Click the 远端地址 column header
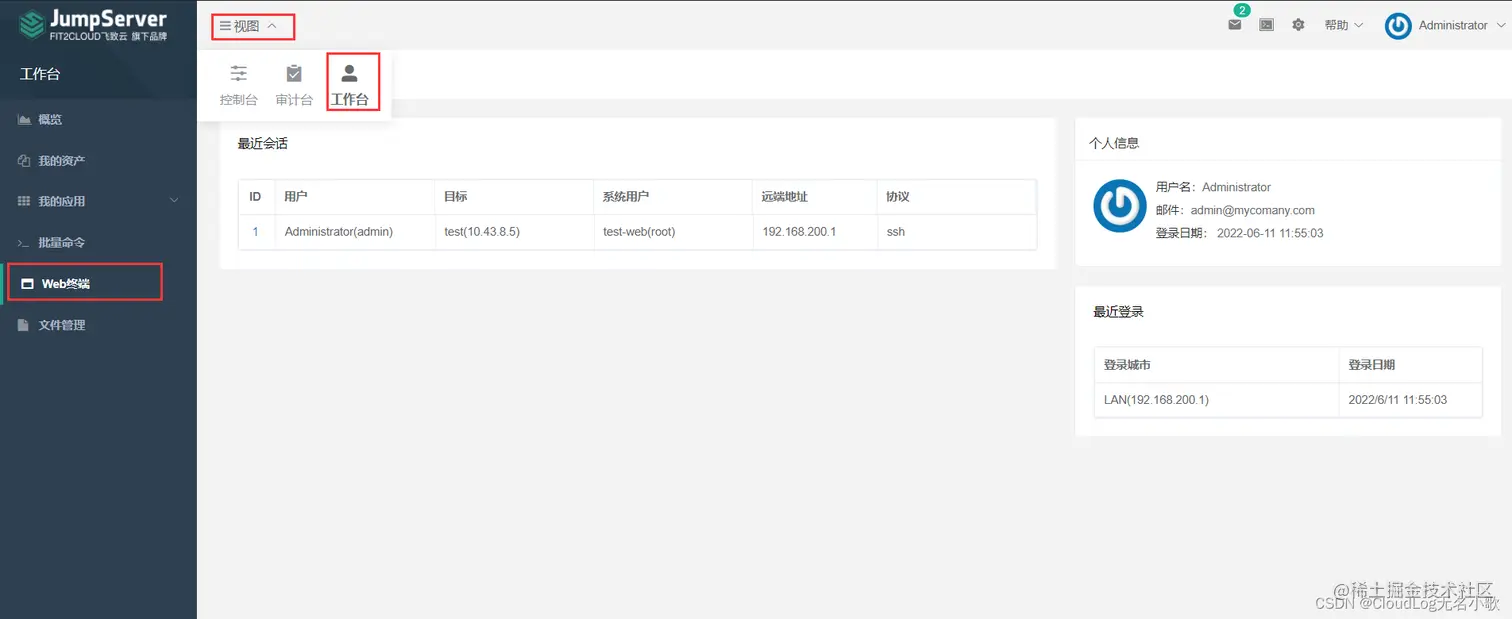This screenshot has height=619, width=1512. (x=814, y=197)
